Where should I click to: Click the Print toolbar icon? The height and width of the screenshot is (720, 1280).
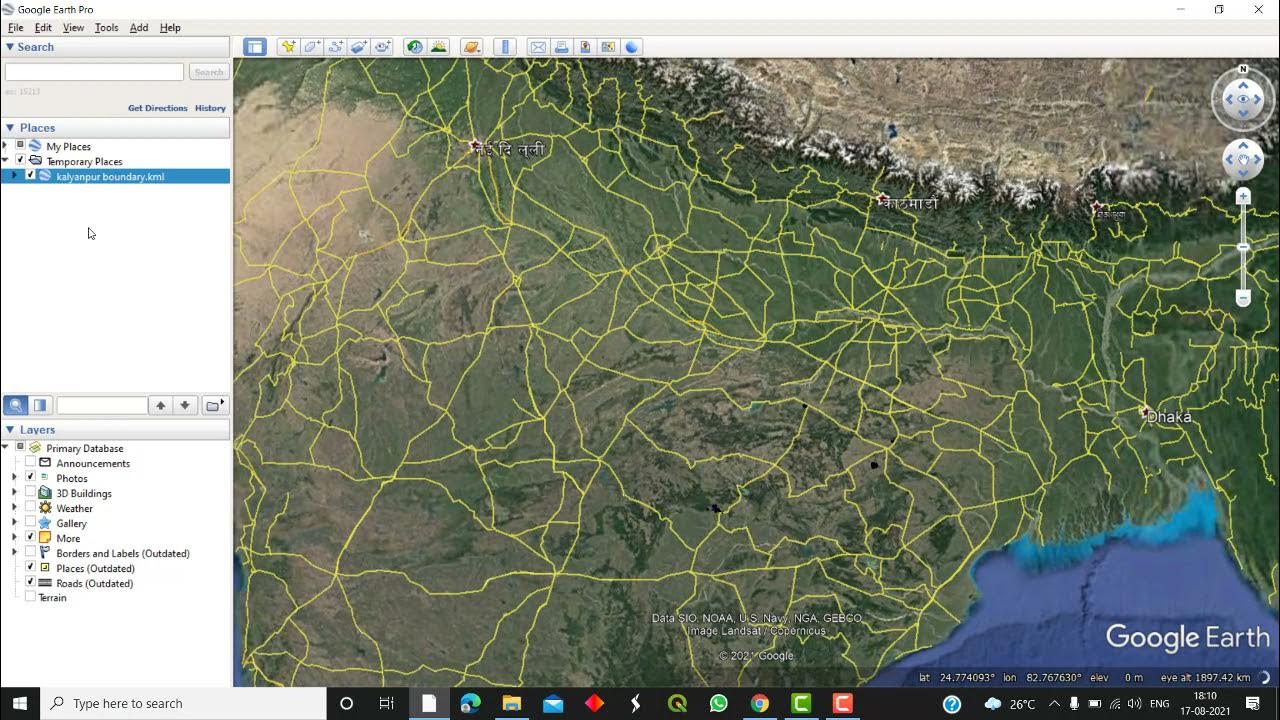tap(561, 47)
